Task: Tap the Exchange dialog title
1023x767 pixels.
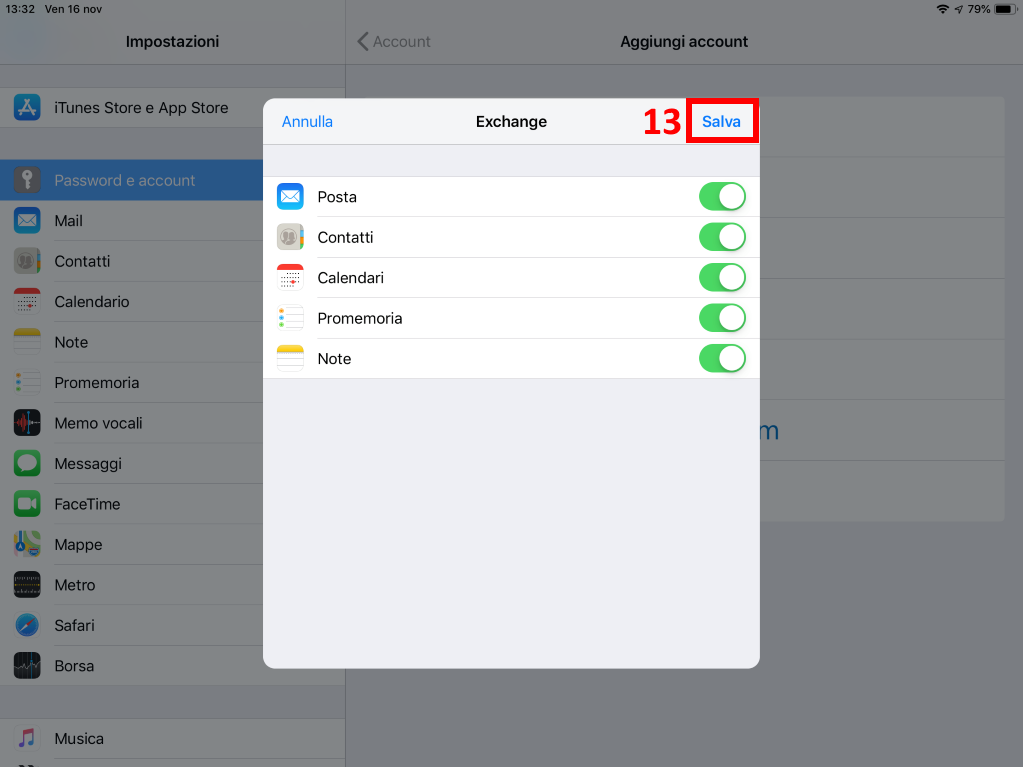Action: coord(512,122)
